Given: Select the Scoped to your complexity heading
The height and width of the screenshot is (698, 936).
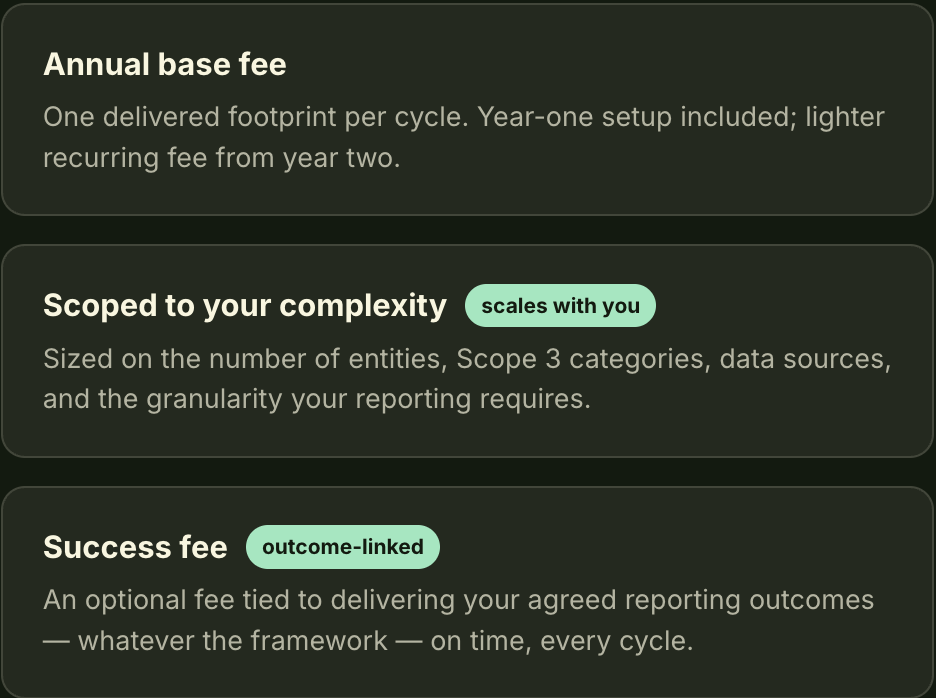Looking at the screenshot, I should [x=245, y=306].
